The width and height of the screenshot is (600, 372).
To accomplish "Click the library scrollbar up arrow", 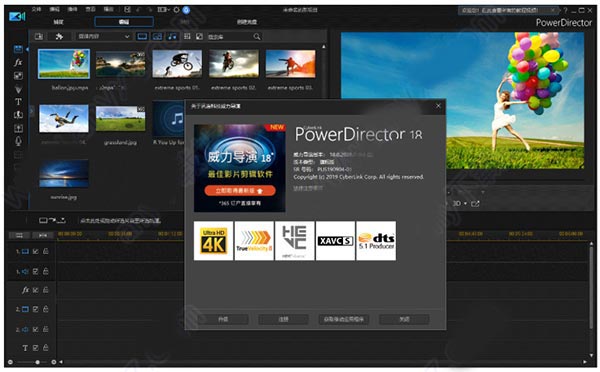I will point(324,47).
